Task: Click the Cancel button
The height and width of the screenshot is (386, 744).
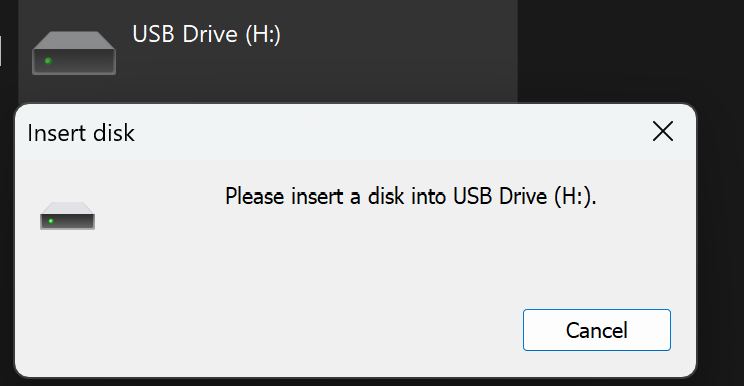Action: coord(596,330)
